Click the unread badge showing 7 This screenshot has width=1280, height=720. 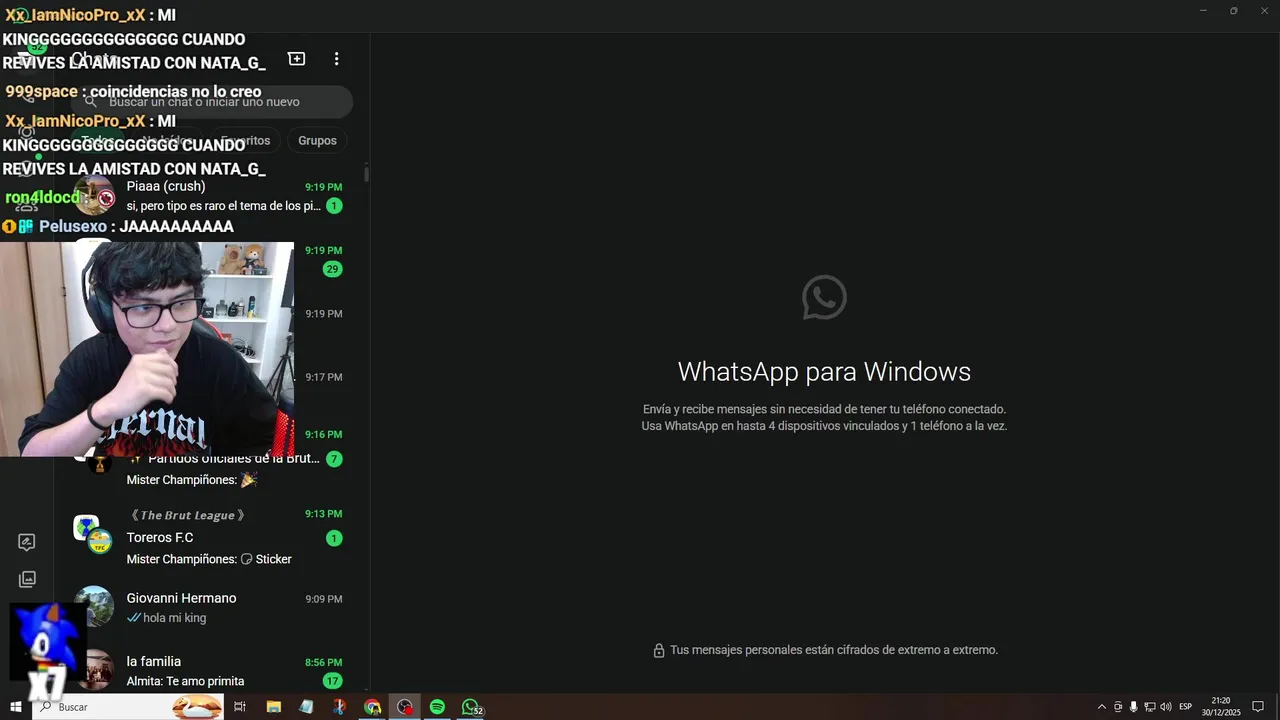pos(334,459)
